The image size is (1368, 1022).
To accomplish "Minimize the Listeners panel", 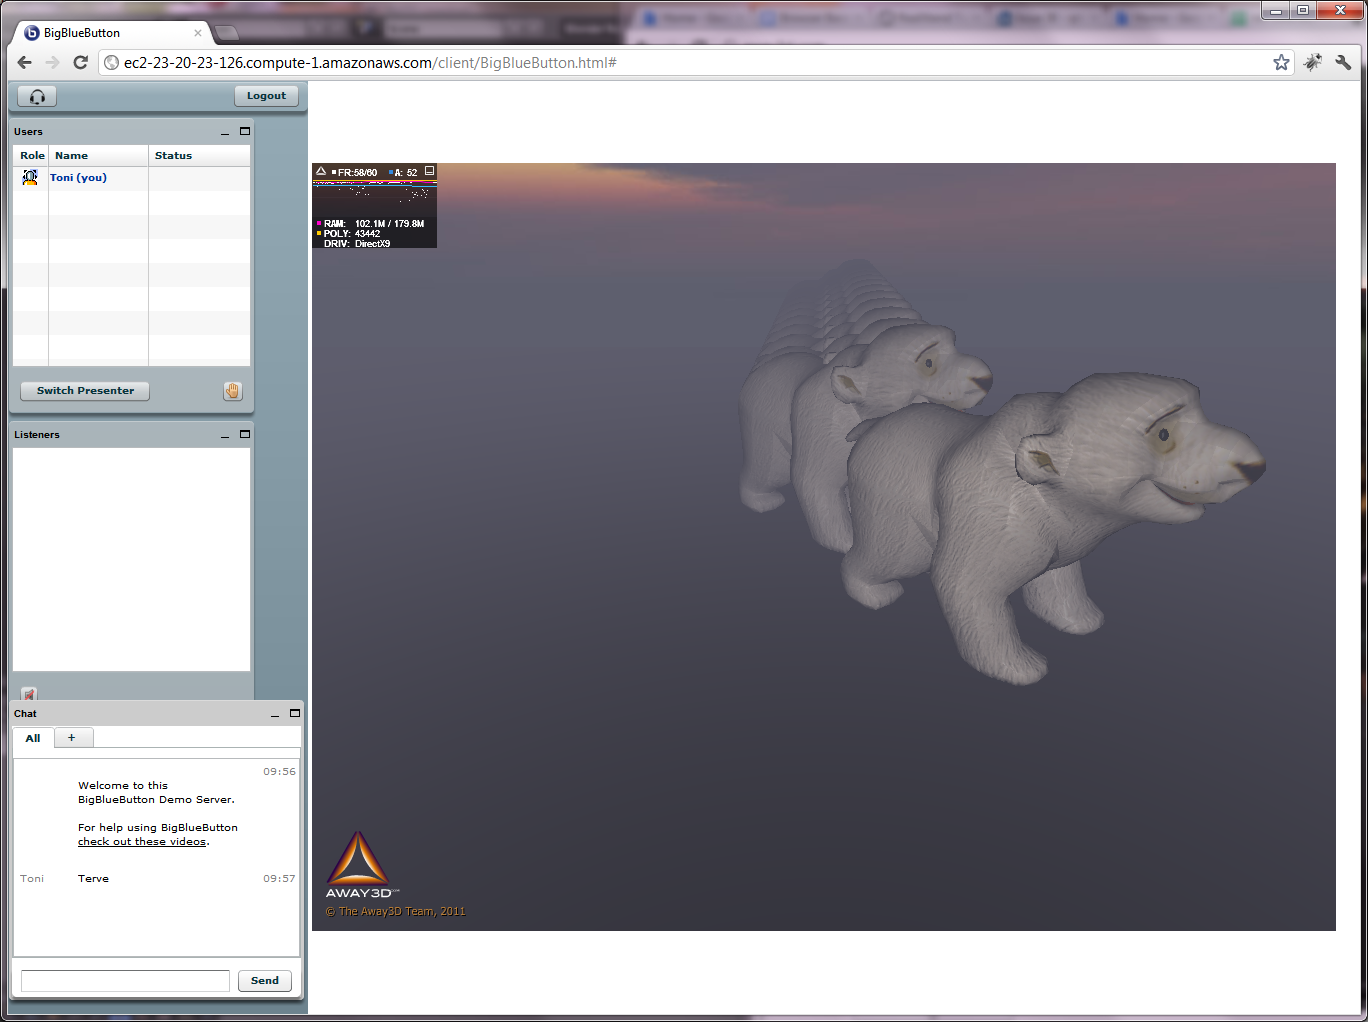I will click(x=225, y=435).
